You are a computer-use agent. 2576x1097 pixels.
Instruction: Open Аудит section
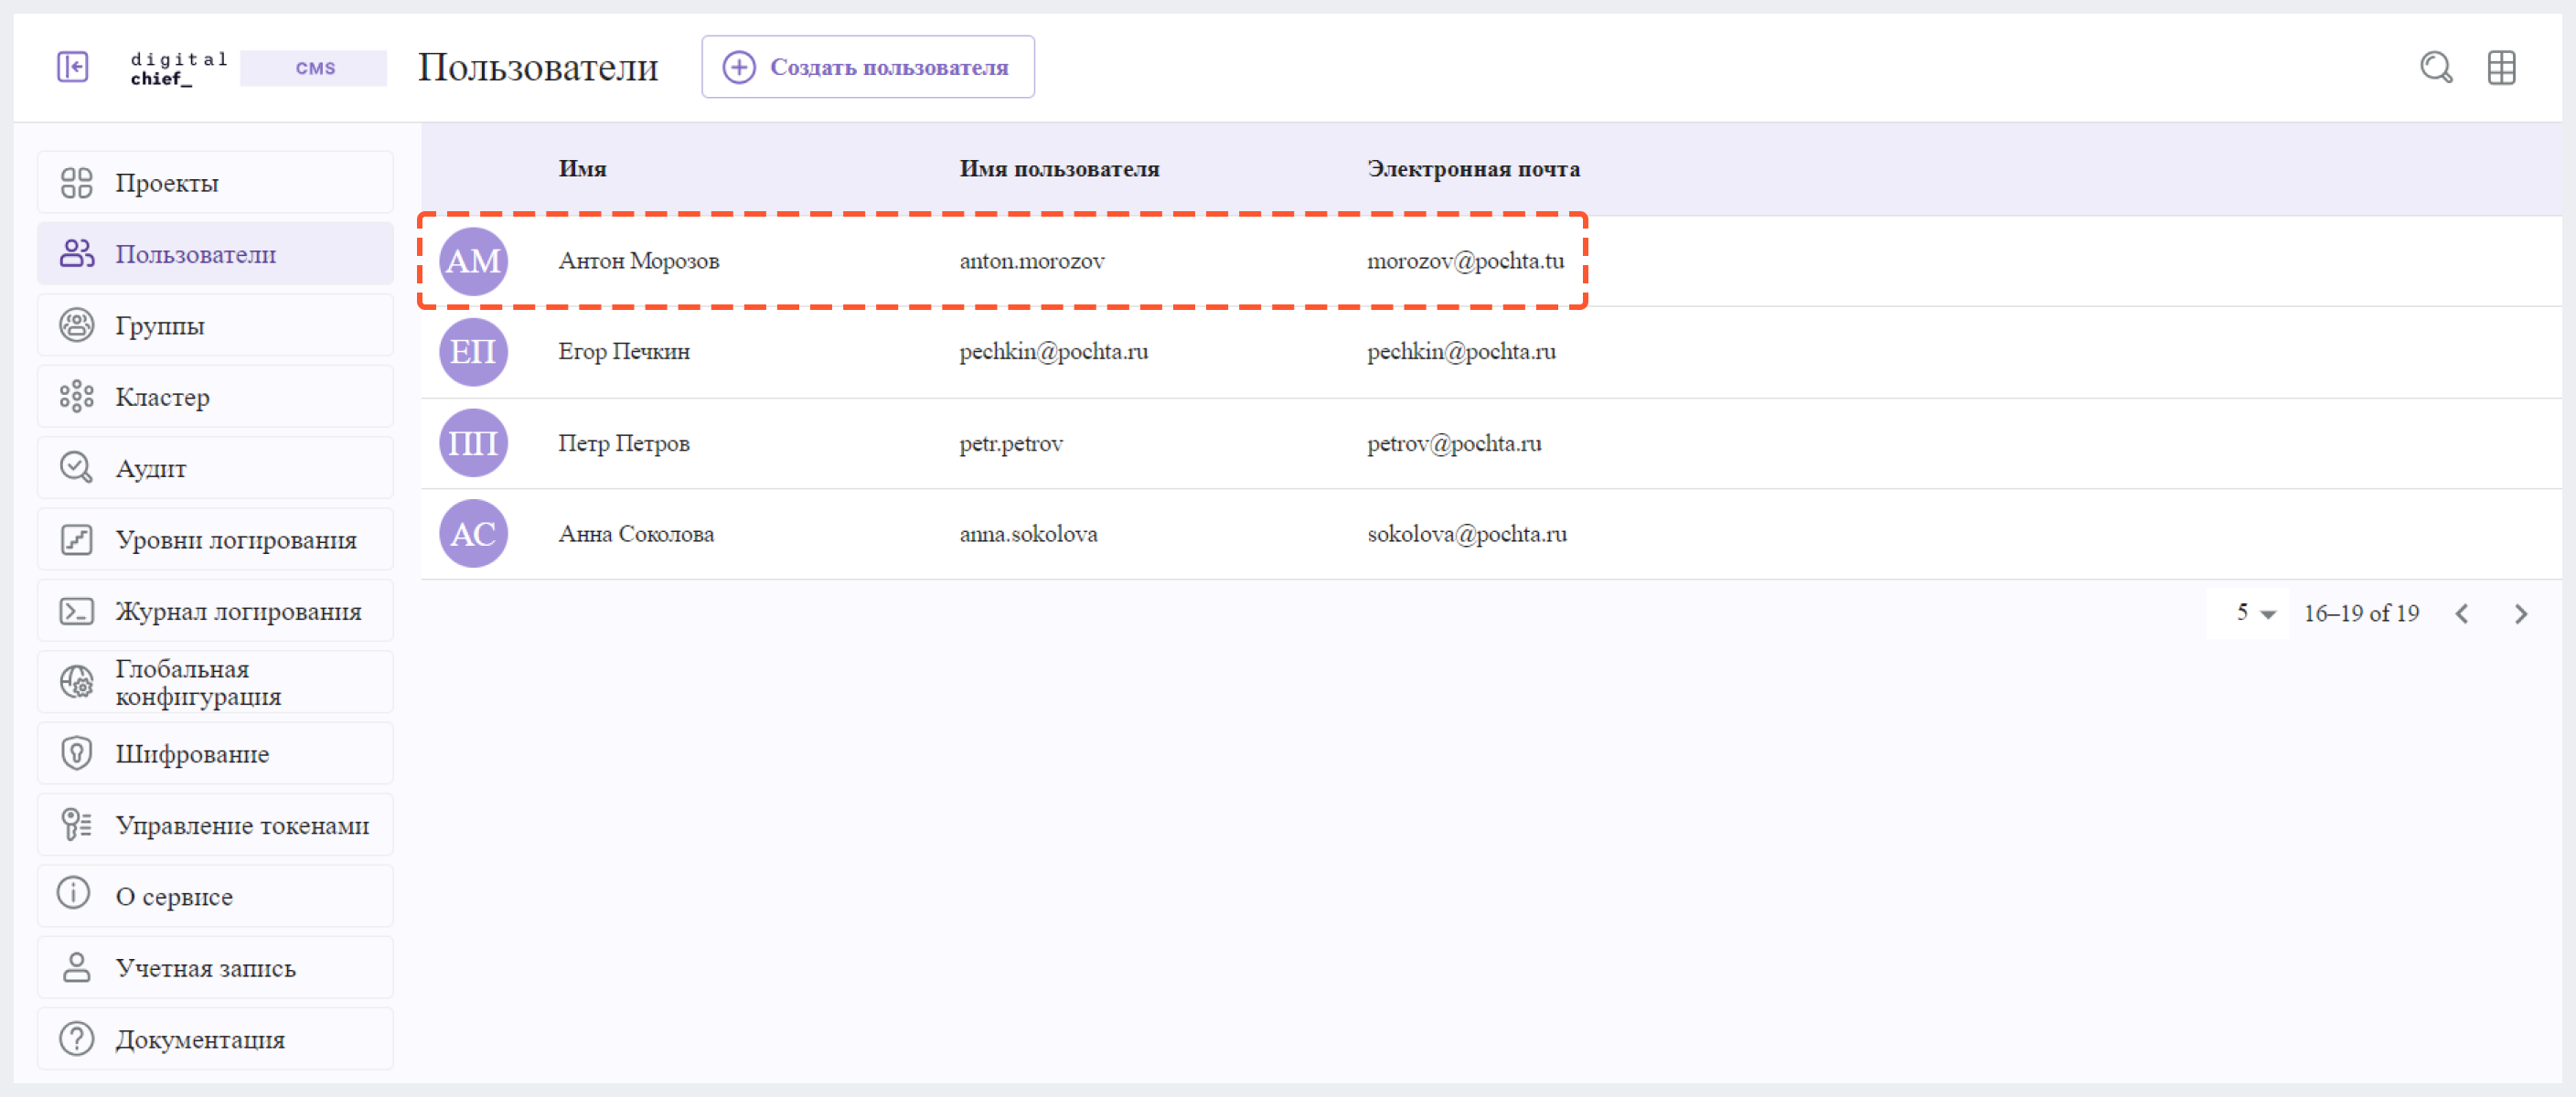coord(215,468)
